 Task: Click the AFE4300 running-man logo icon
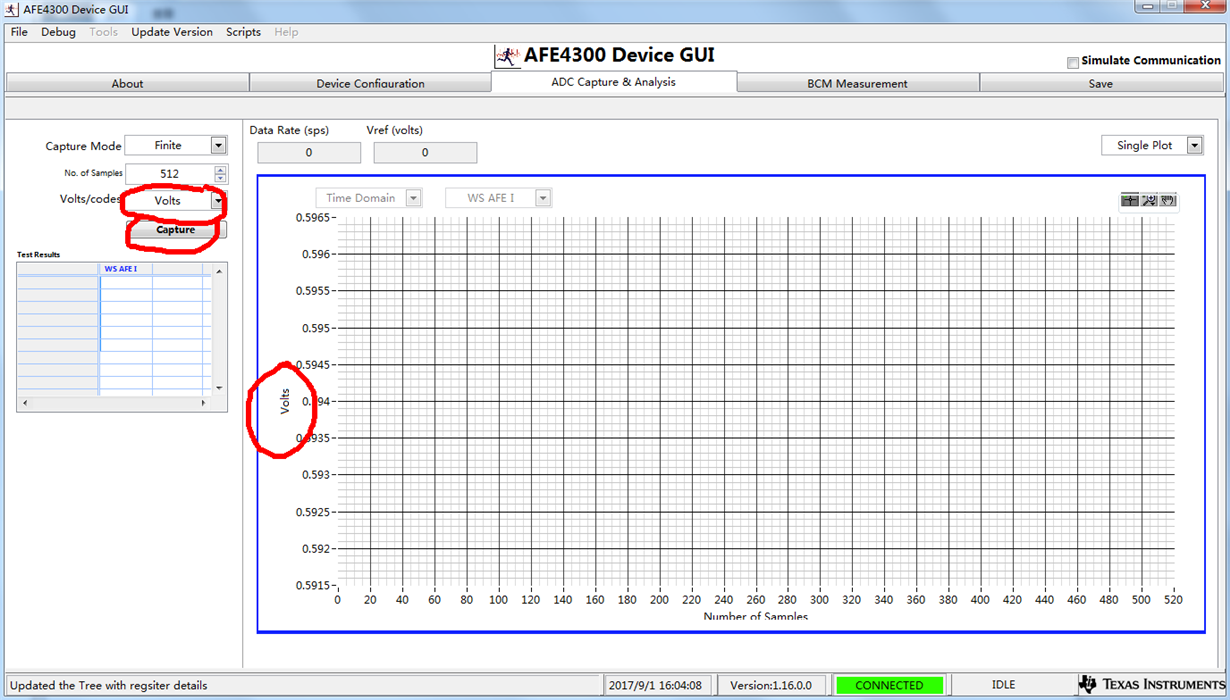point(508,57)
